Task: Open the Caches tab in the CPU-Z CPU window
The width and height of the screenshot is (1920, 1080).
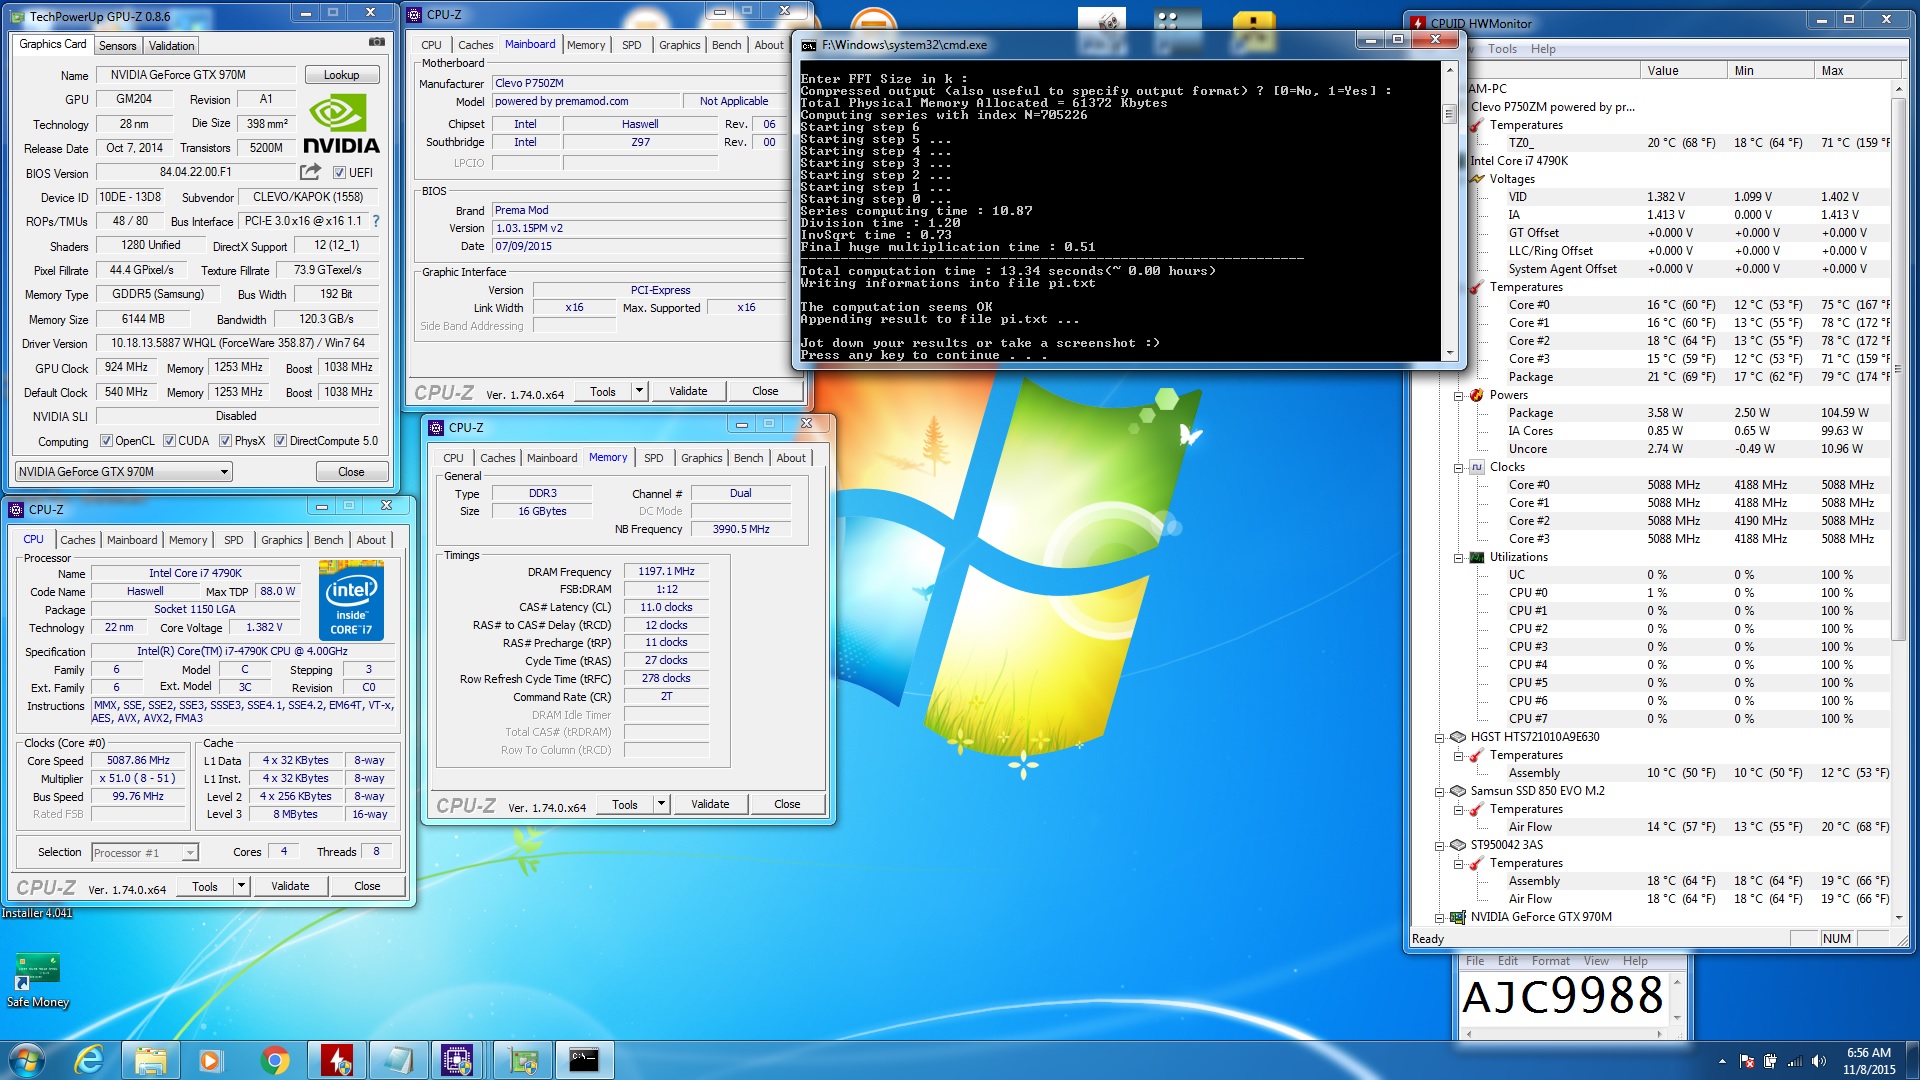Action: point(77,540)
